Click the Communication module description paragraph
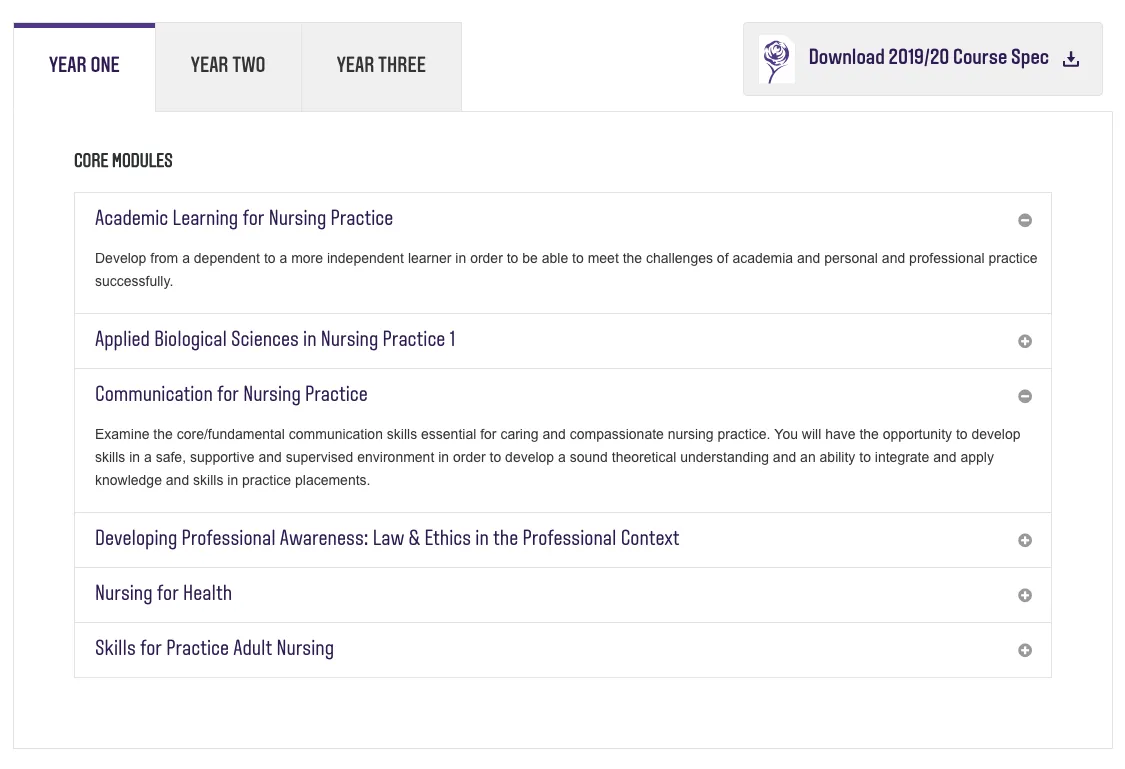1125x769 pixels. point(557,457)
